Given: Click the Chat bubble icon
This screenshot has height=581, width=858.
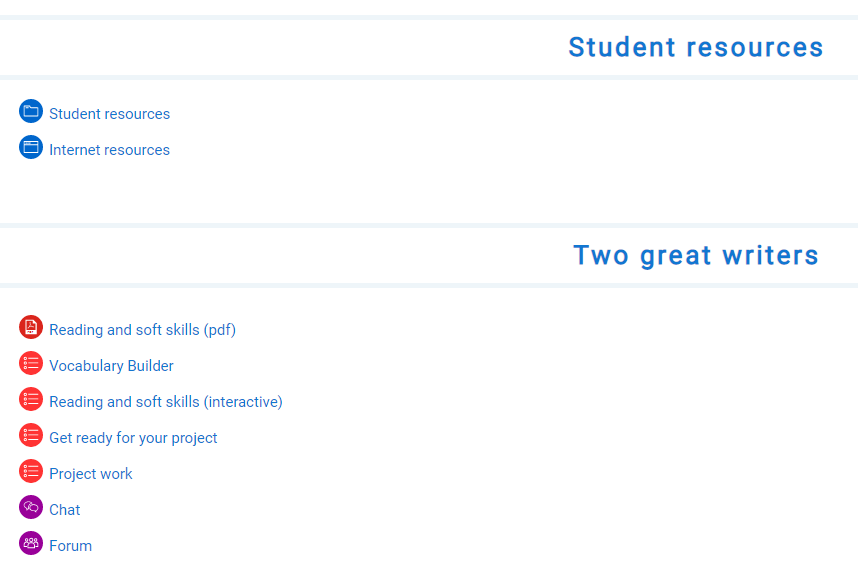Looking at the screenshot, I should click(x=30, y=507).
